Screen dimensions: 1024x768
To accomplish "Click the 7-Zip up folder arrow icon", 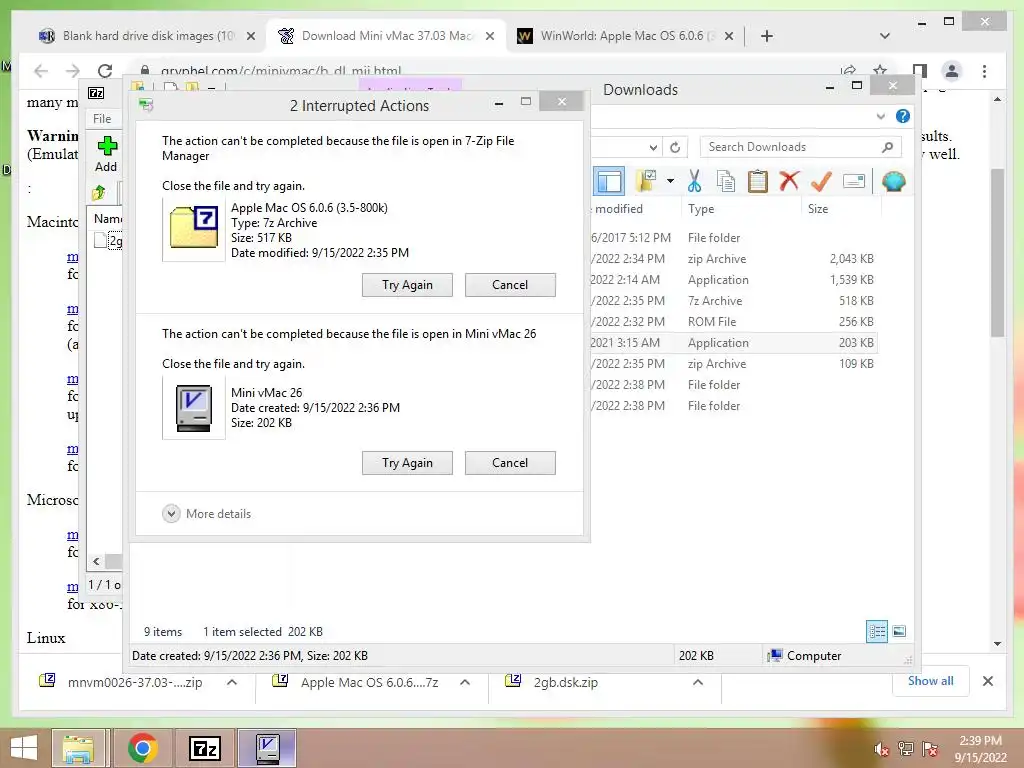I will pyautogui.click(x=99, y=193).
